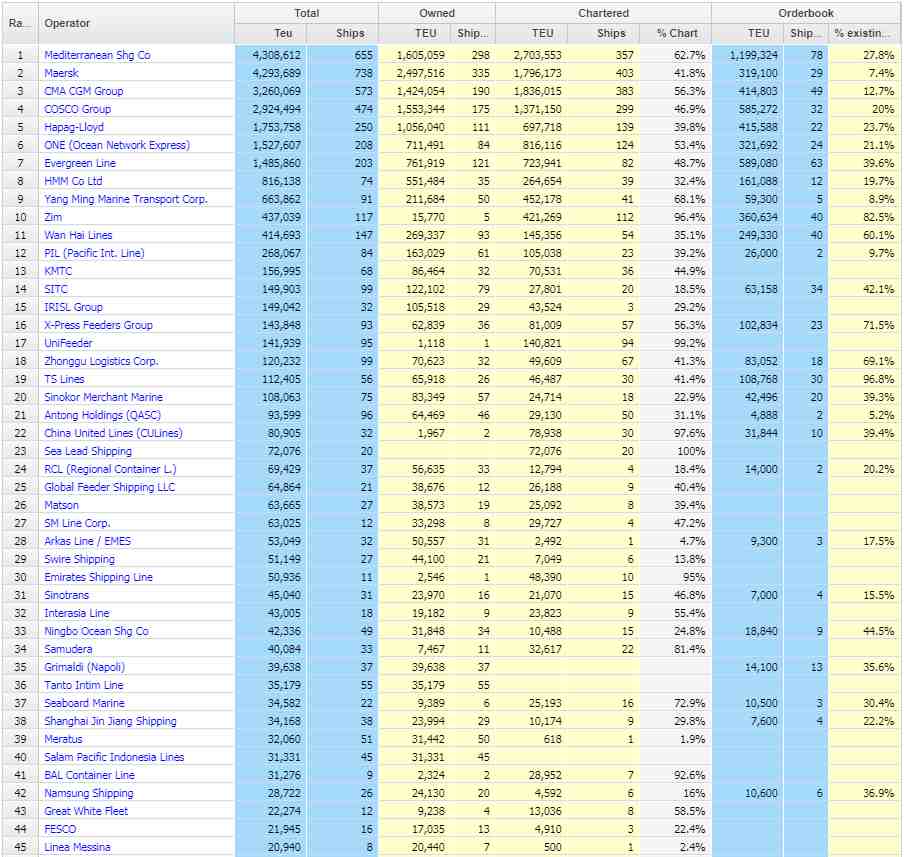Select the Zim operator link

[53, 217]
